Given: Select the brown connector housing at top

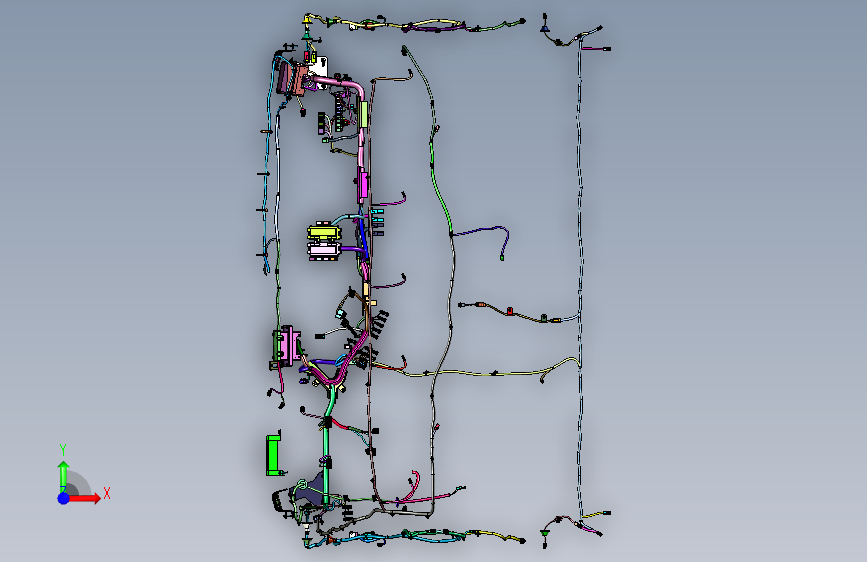Looking at the screenshot, I should tap(299, 80).
